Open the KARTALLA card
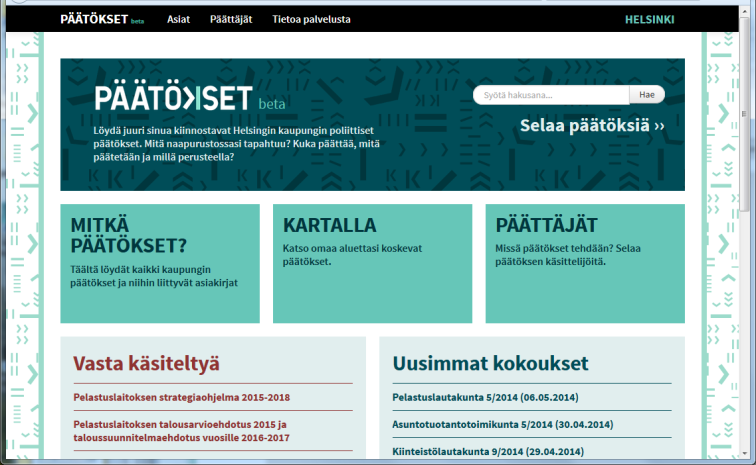 (372, 263)
